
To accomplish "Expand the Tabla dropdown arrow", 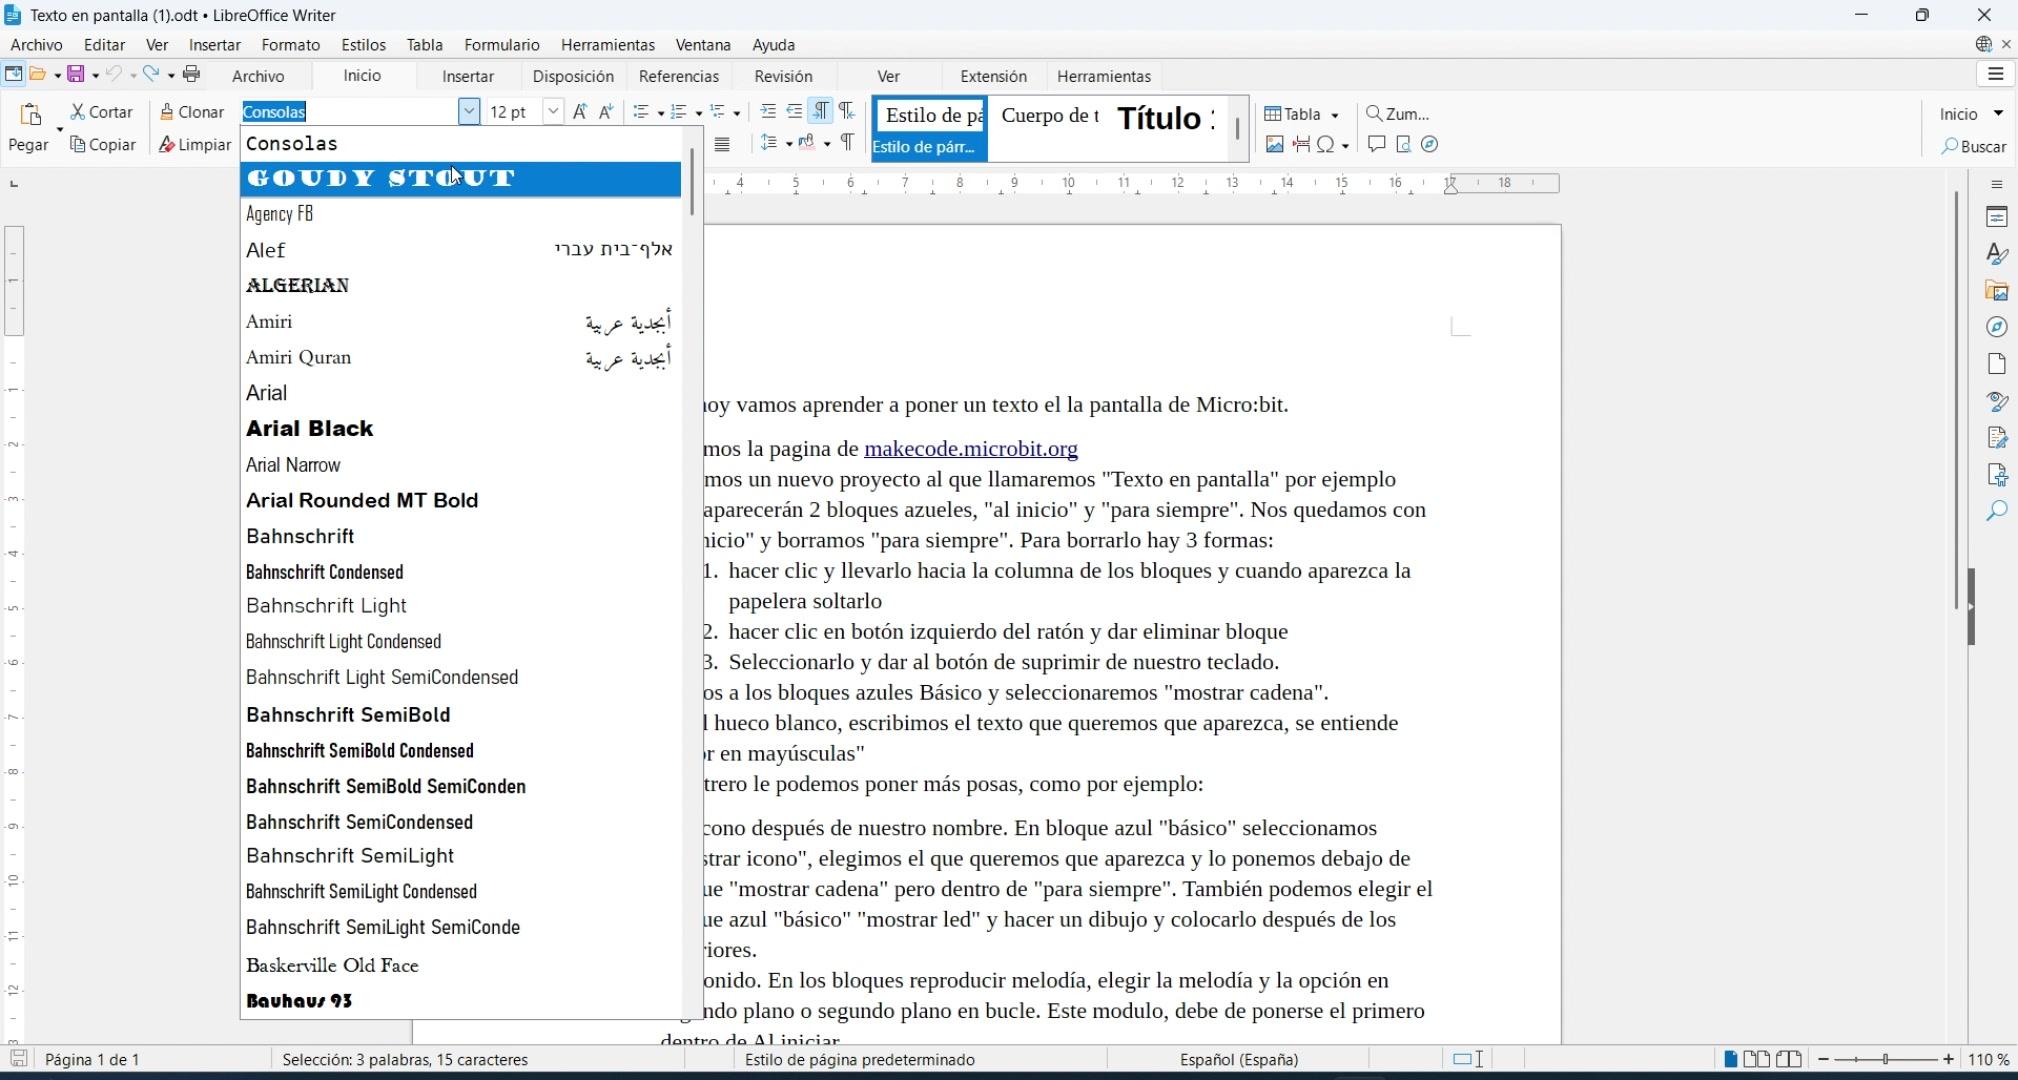I will 1334,115.
